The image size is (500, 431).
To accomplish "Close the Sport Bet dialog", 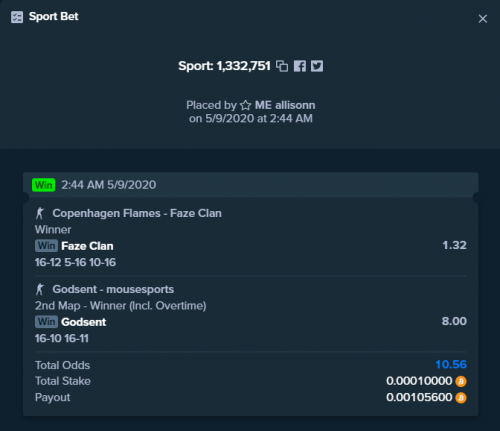I will click(483, 19).
